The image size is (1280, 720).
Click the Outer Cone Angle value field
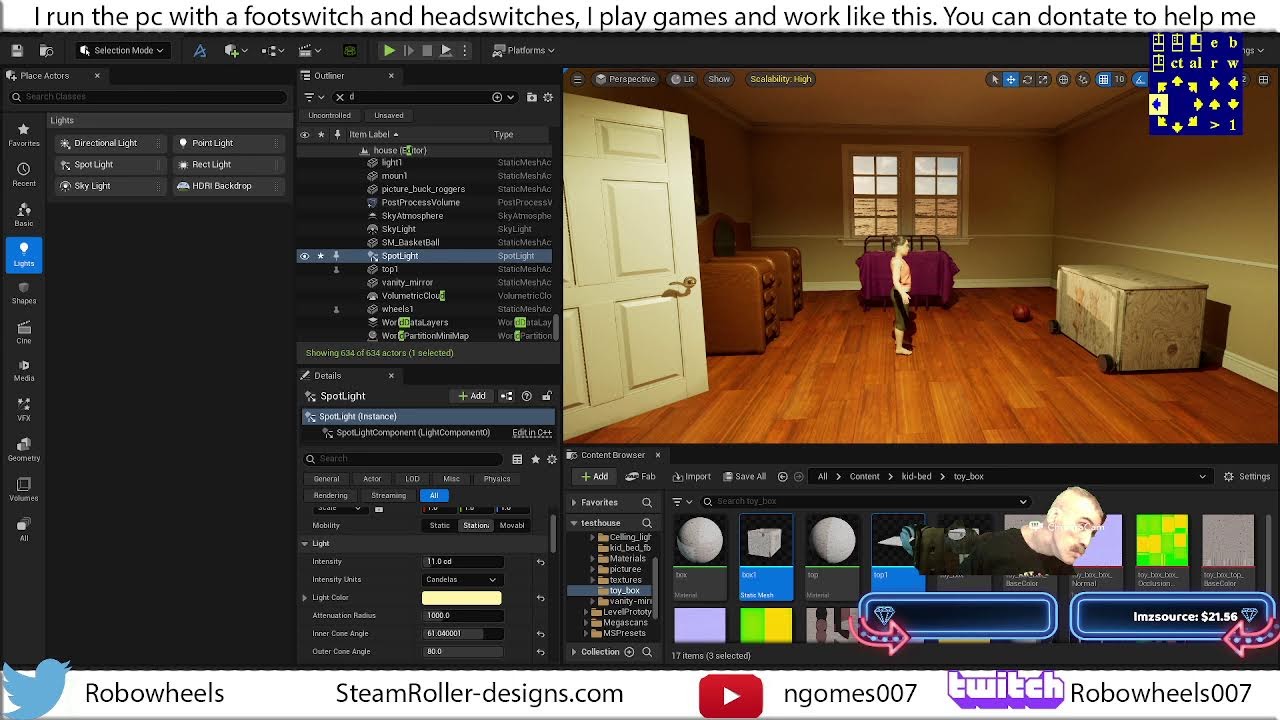461,651
